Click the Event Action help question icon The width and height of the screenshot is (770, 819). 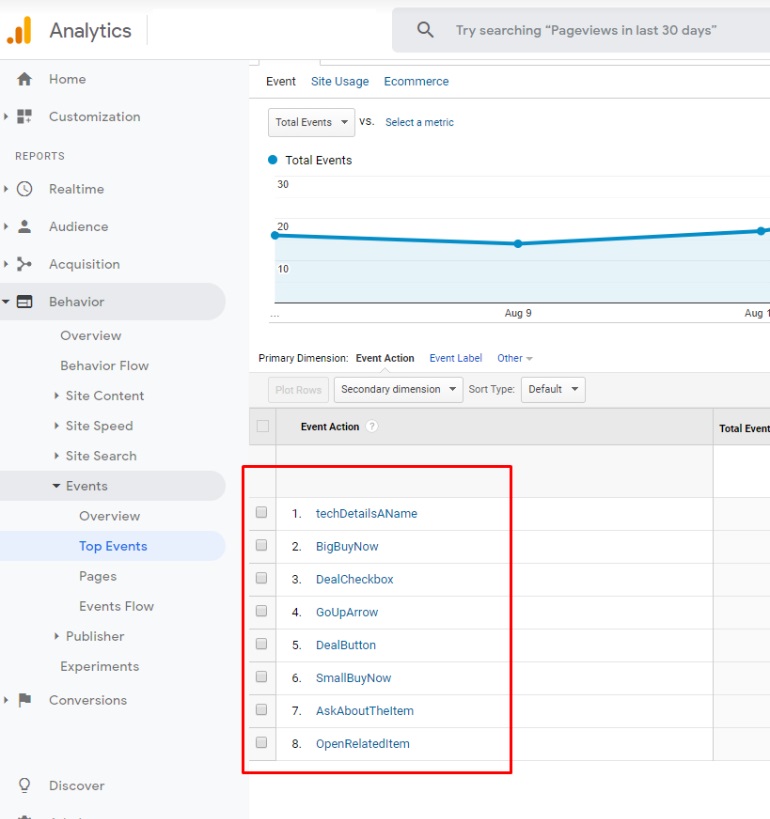372,427
